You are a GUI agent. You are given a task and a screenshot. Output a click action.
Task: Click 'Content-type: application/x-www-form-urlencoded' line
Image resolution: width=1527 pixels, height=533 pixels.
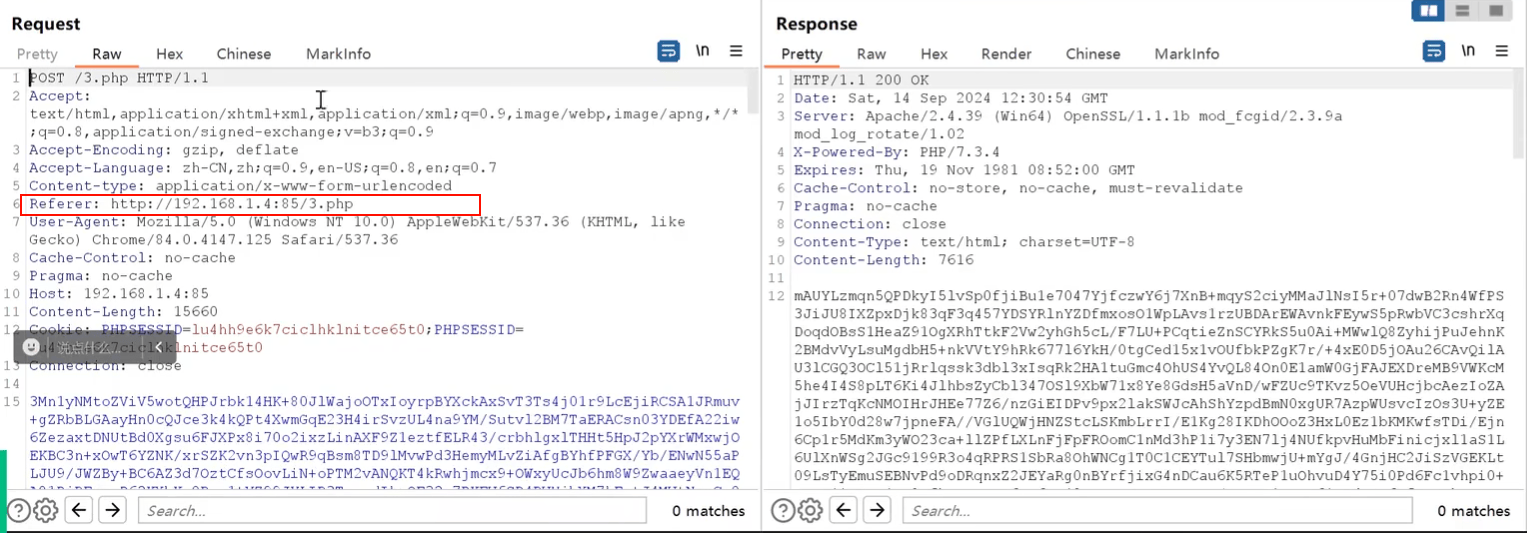240,186
